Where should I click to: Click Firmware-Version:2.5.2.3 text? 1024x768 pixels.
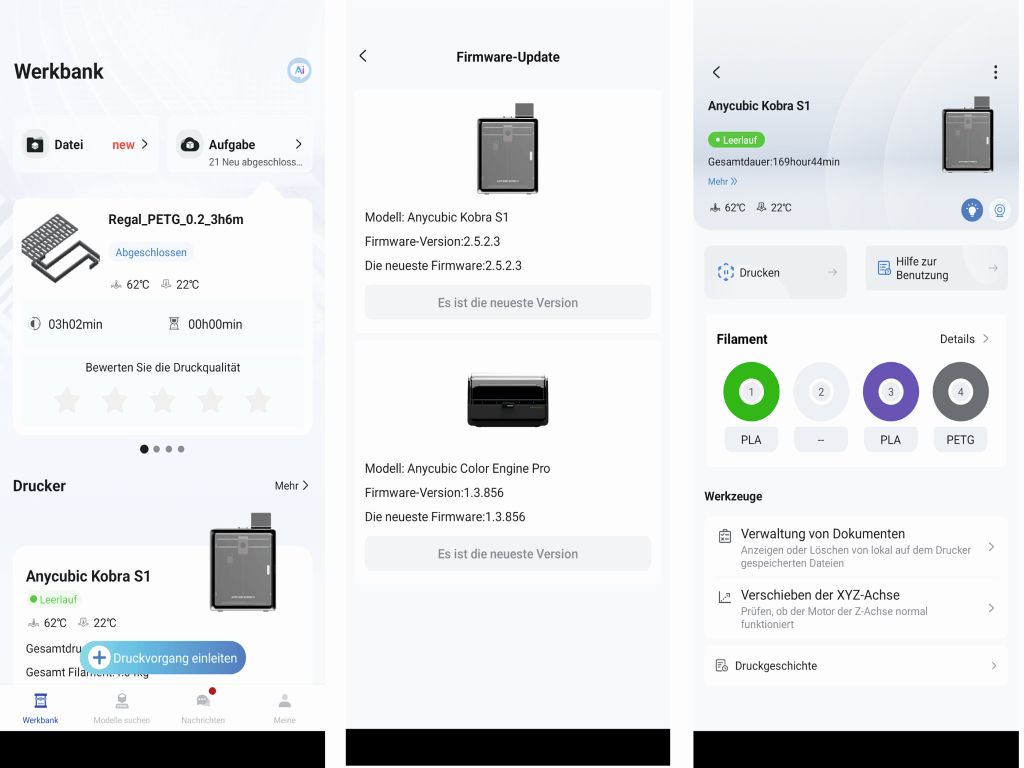[432, 242]
